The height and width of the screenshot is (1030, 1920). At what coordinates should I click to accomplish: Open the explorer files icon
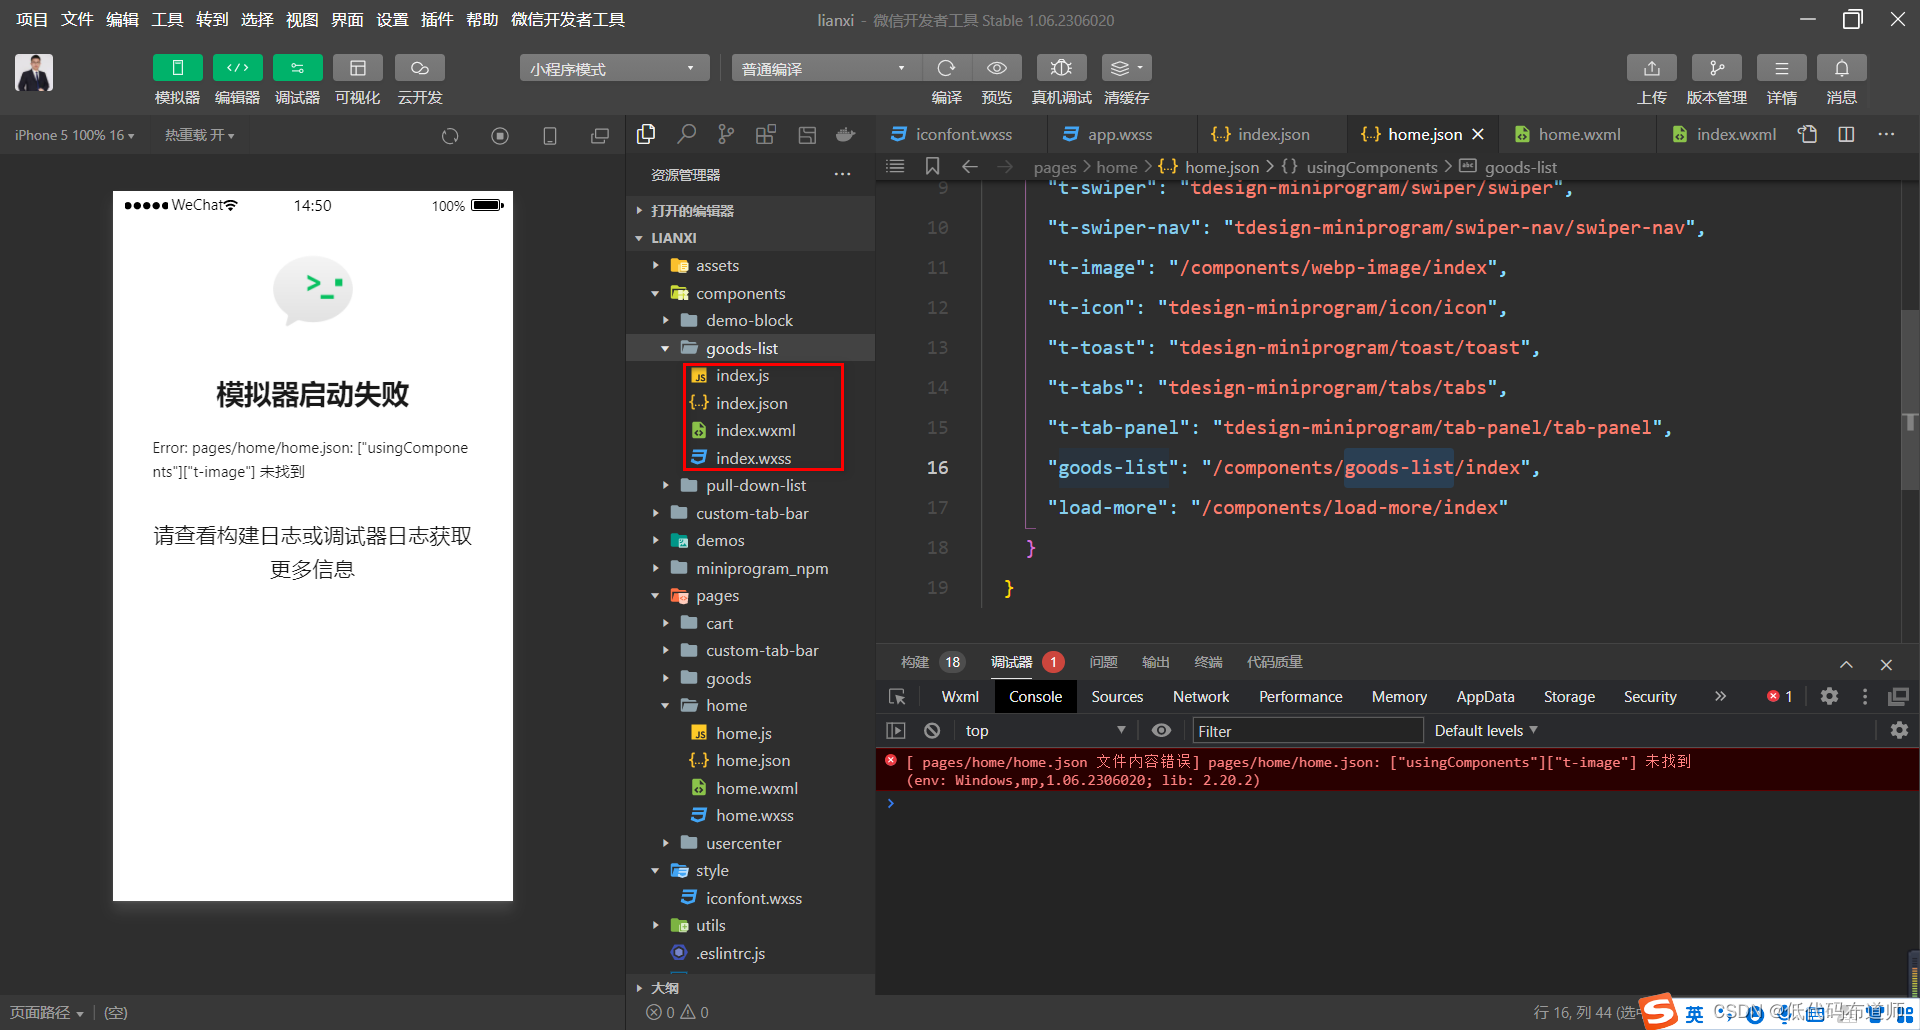[x=646, y=134]
